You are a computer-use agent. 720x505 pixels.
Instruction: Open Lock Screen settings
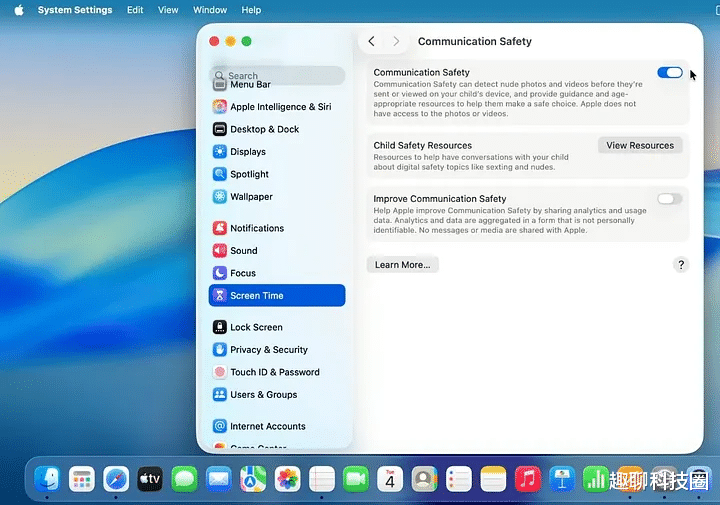tap(276, 327)
